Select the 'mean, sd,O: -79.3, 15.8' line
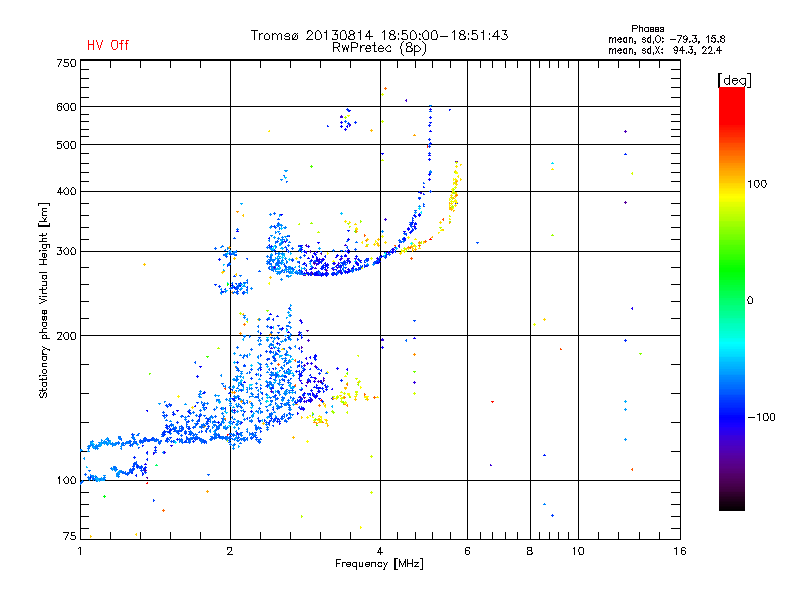Image resolution: width=800 pixels, height=600 pixels. tap(666, 39)
